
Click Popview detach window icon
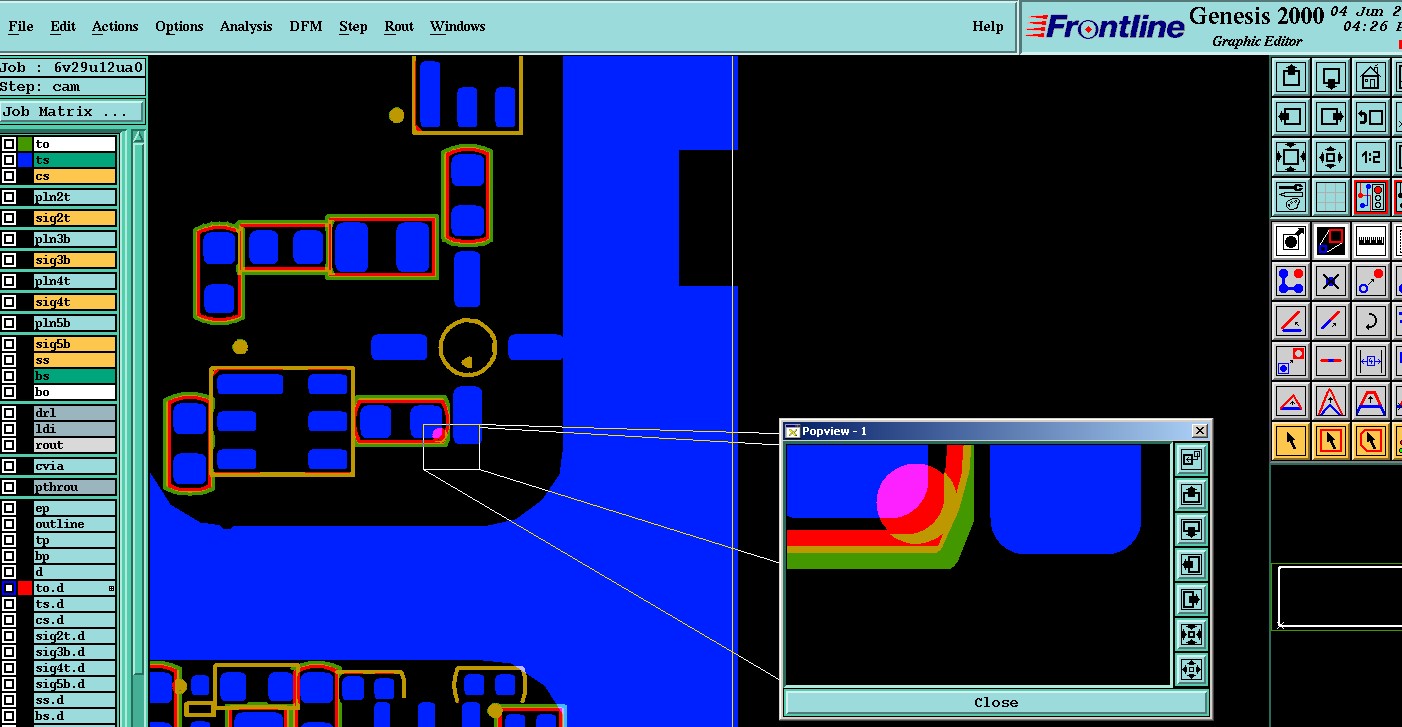pyautogui.click(x=1190, y=460)
